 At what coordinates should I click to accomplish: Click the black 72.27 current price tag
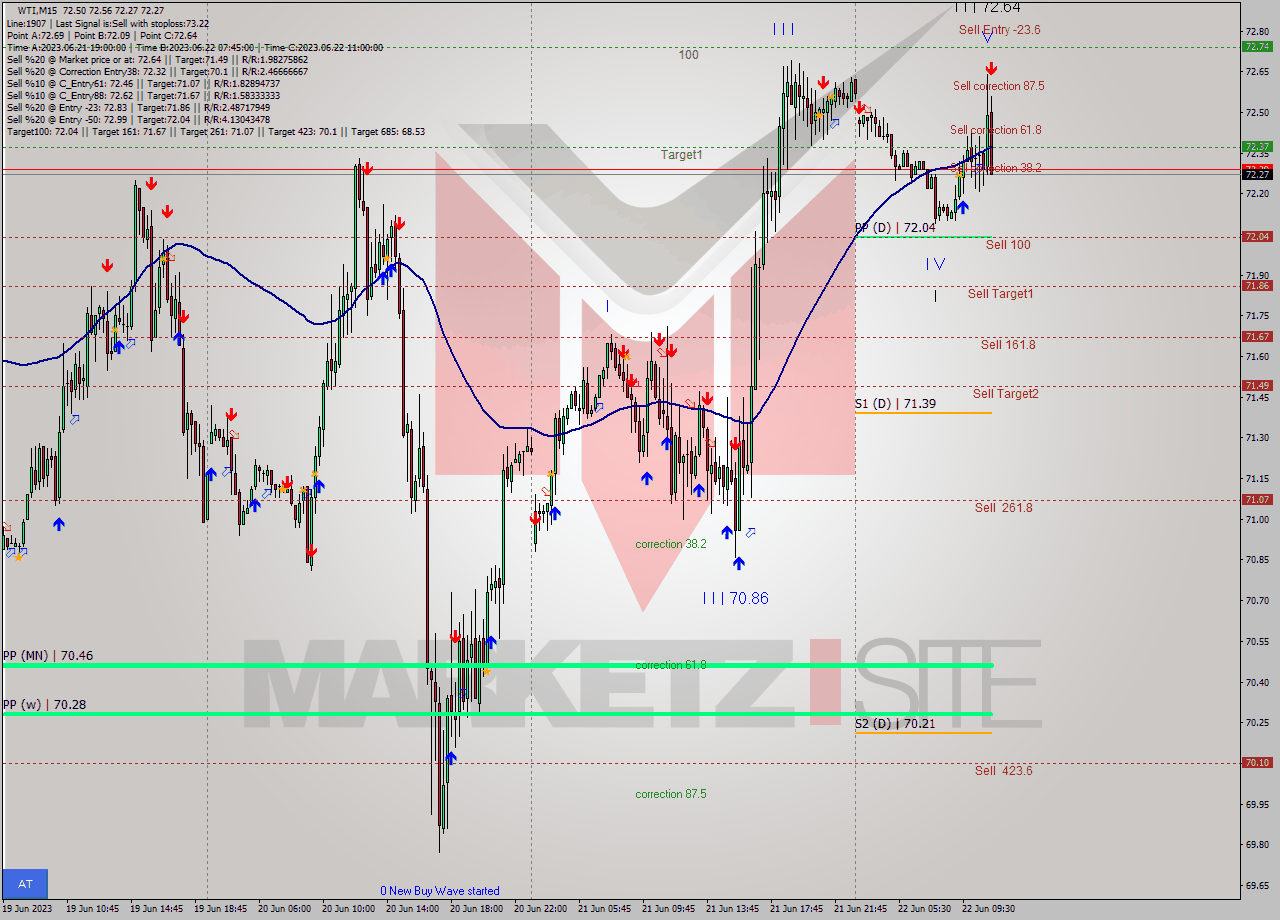tap(1257, 174)
